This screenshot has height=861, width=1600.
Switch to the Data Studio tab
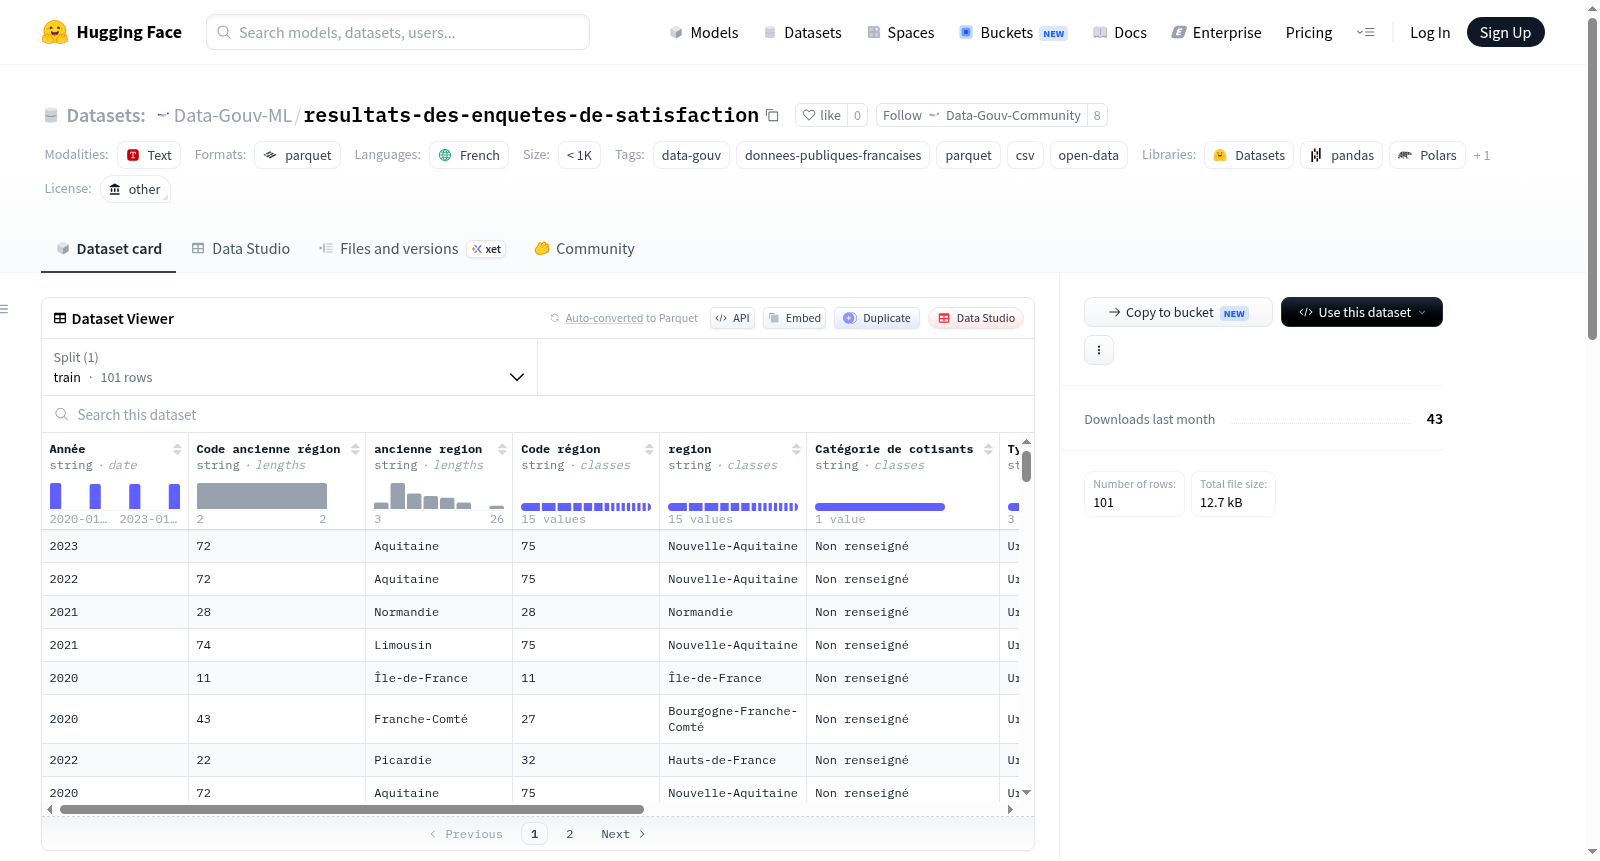pos(241,248)
